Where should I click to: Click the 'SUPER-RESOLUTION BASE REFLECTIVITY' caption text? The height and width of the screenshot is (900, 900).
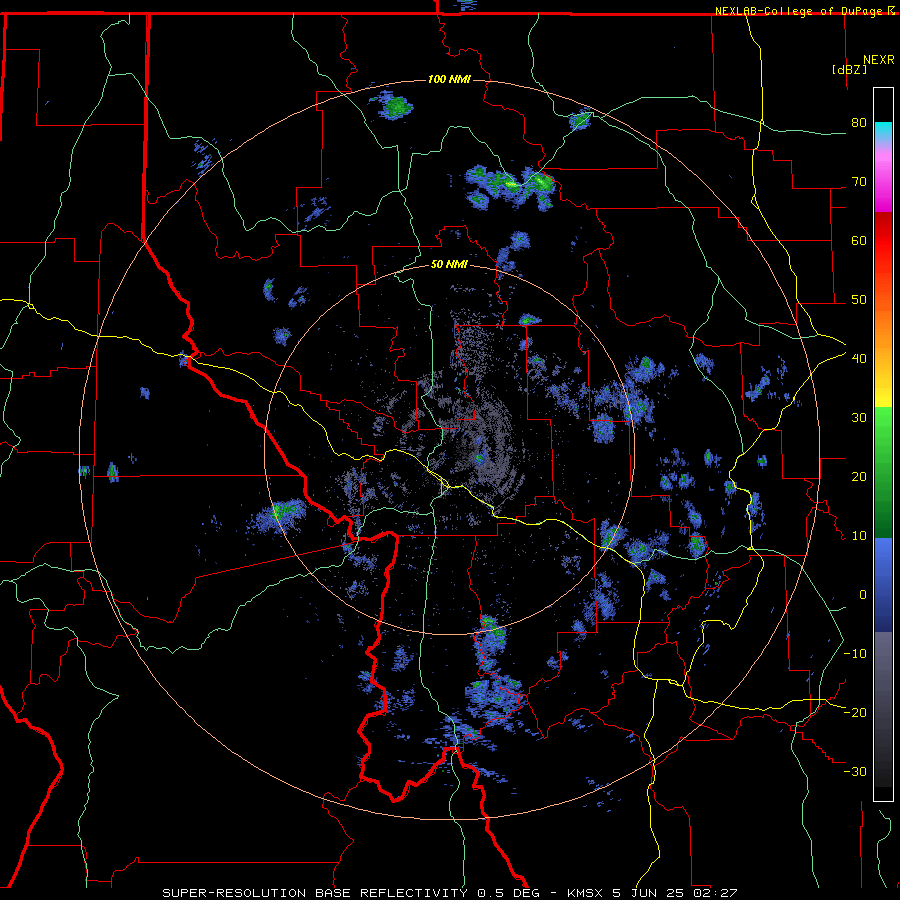coord(315,893)
